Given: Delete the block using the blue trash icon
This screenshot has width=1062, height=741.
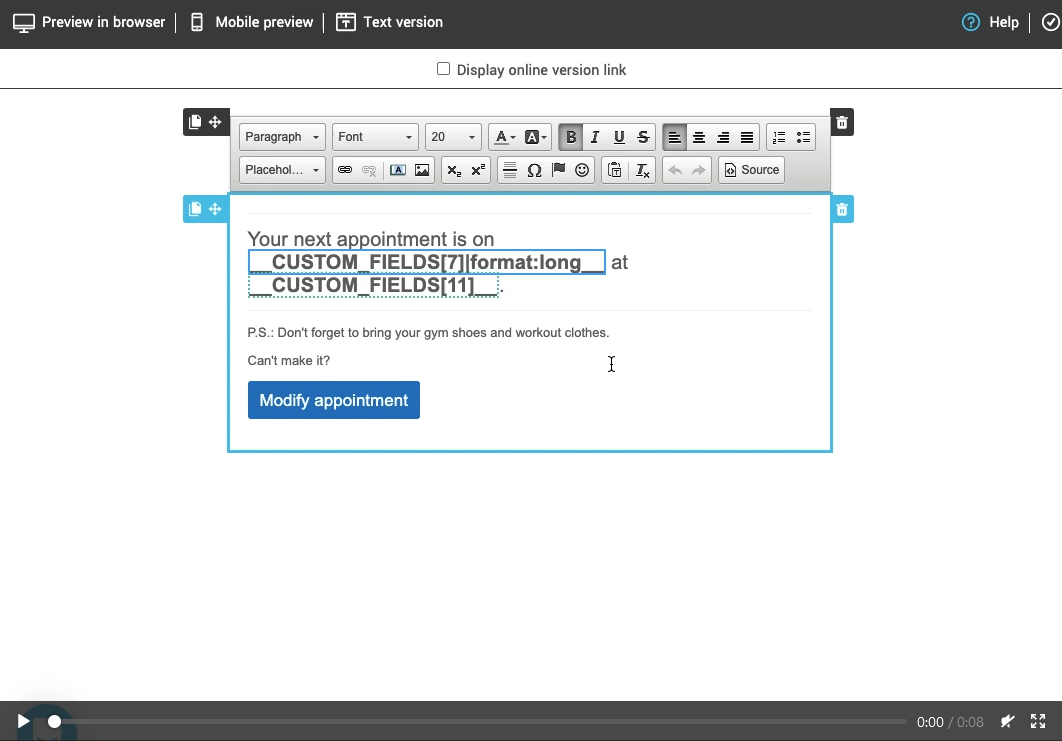Looking at the screenshot, I should click(842, 209).
